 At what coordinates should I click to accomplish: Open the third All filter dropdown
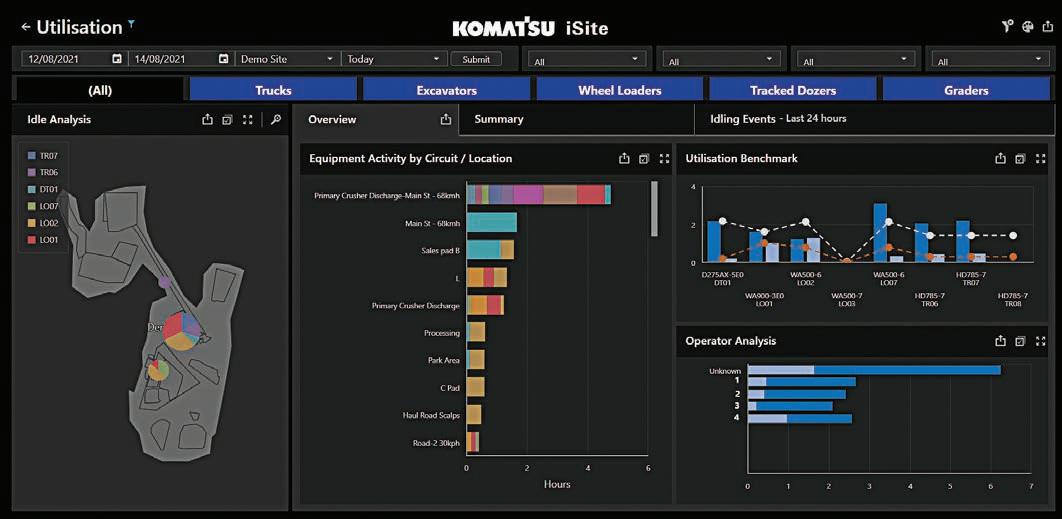tap(856, 60)
